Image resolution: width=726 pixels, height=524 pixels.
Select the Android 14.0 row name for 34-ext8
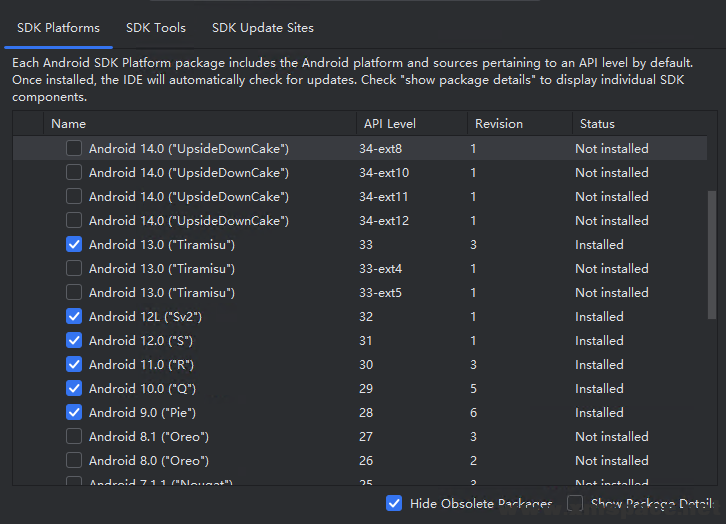click(189, 149)
